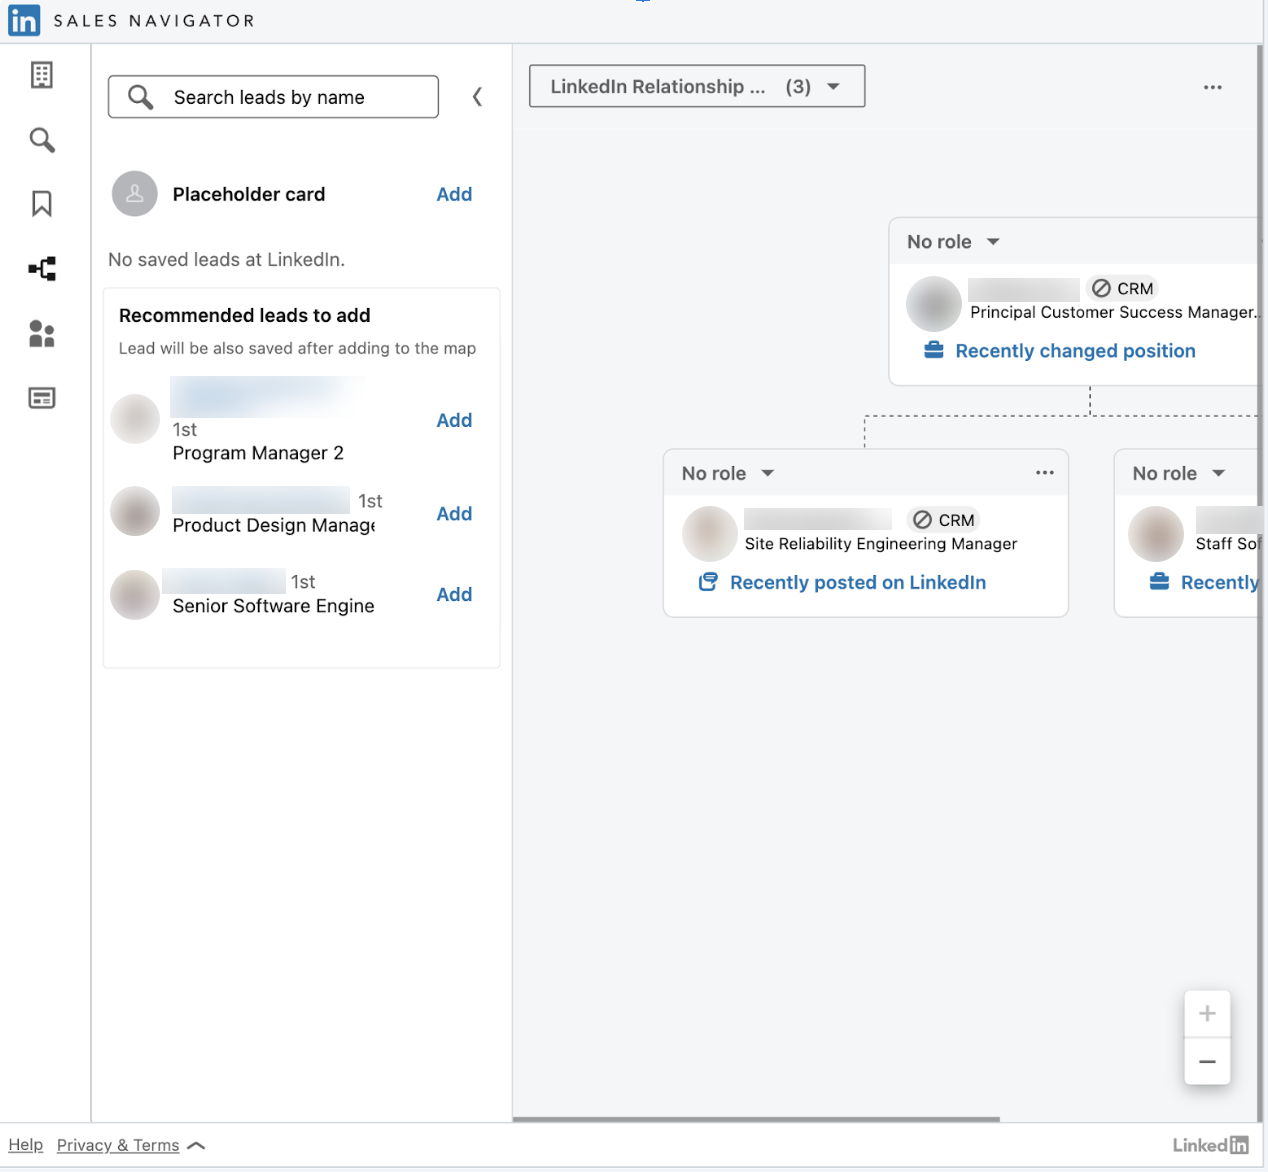Click the post icon next to Recently posted on LinkedIn

[x=708, y=582]
